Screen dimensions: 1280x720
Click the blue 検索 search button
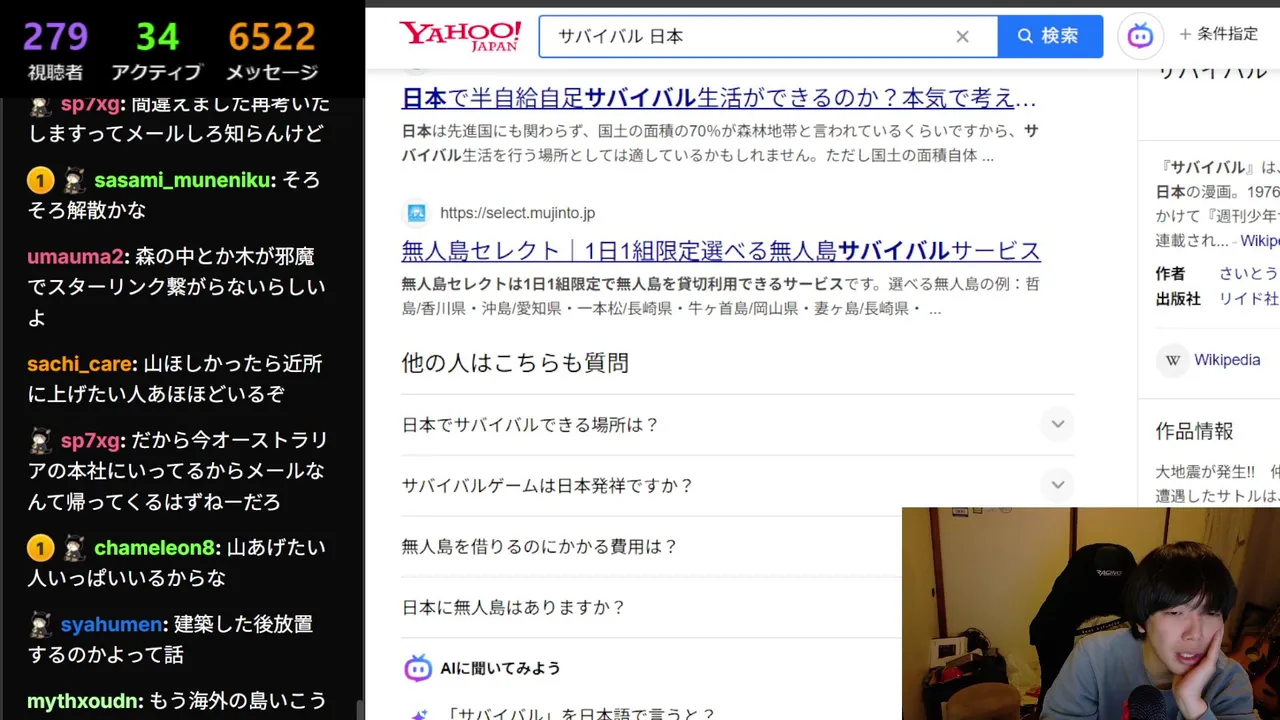[x=1050, y=36]
